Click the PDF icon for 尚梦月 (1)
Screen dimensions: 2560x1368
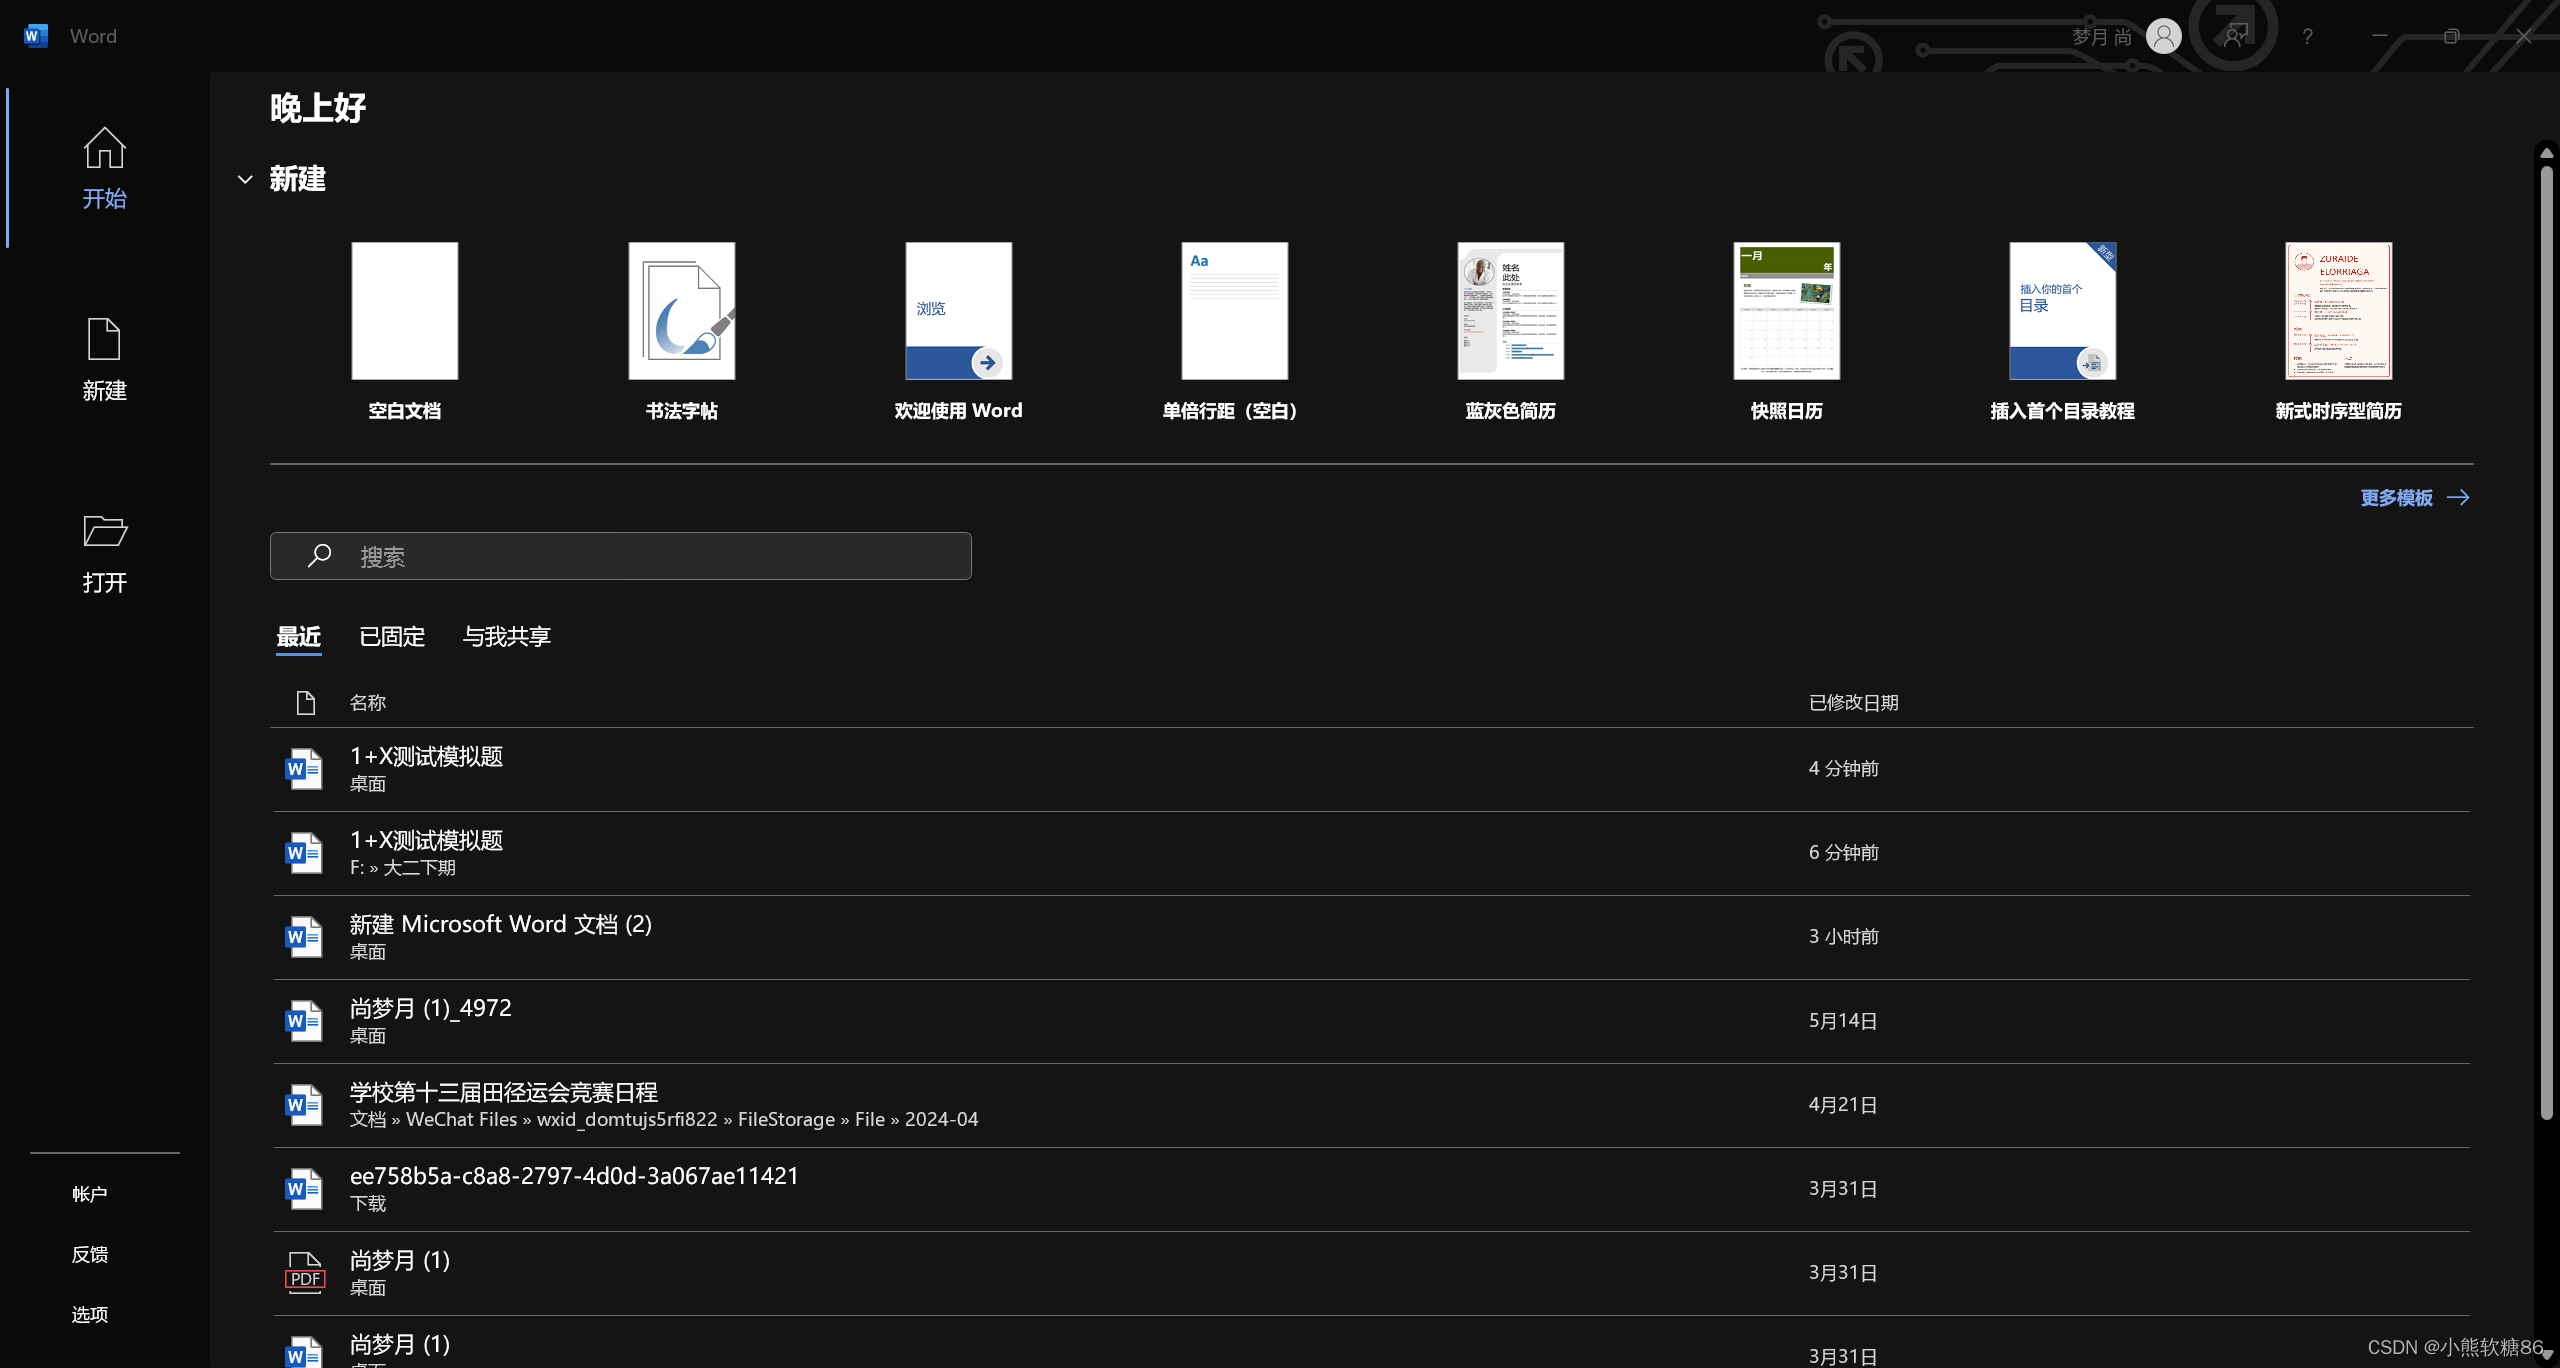[x=305, y=1273]
